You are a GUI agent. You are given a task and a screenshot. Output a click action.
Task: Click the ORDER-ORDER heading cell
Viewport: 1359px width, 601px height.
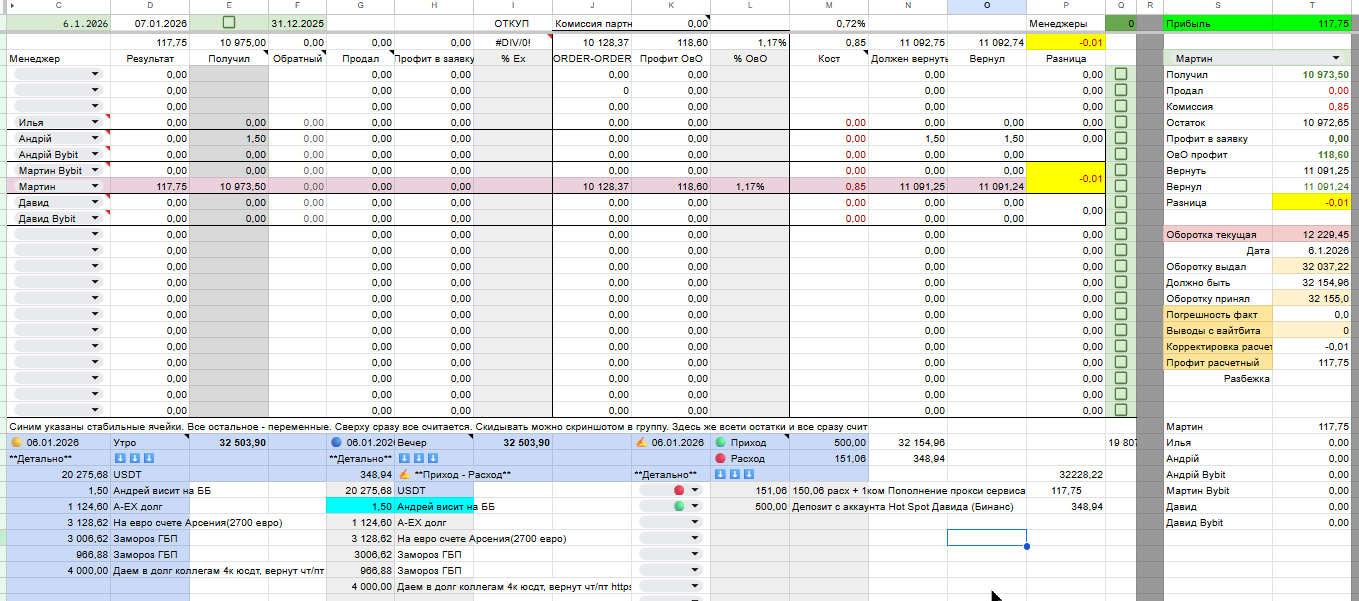(593, 58)
